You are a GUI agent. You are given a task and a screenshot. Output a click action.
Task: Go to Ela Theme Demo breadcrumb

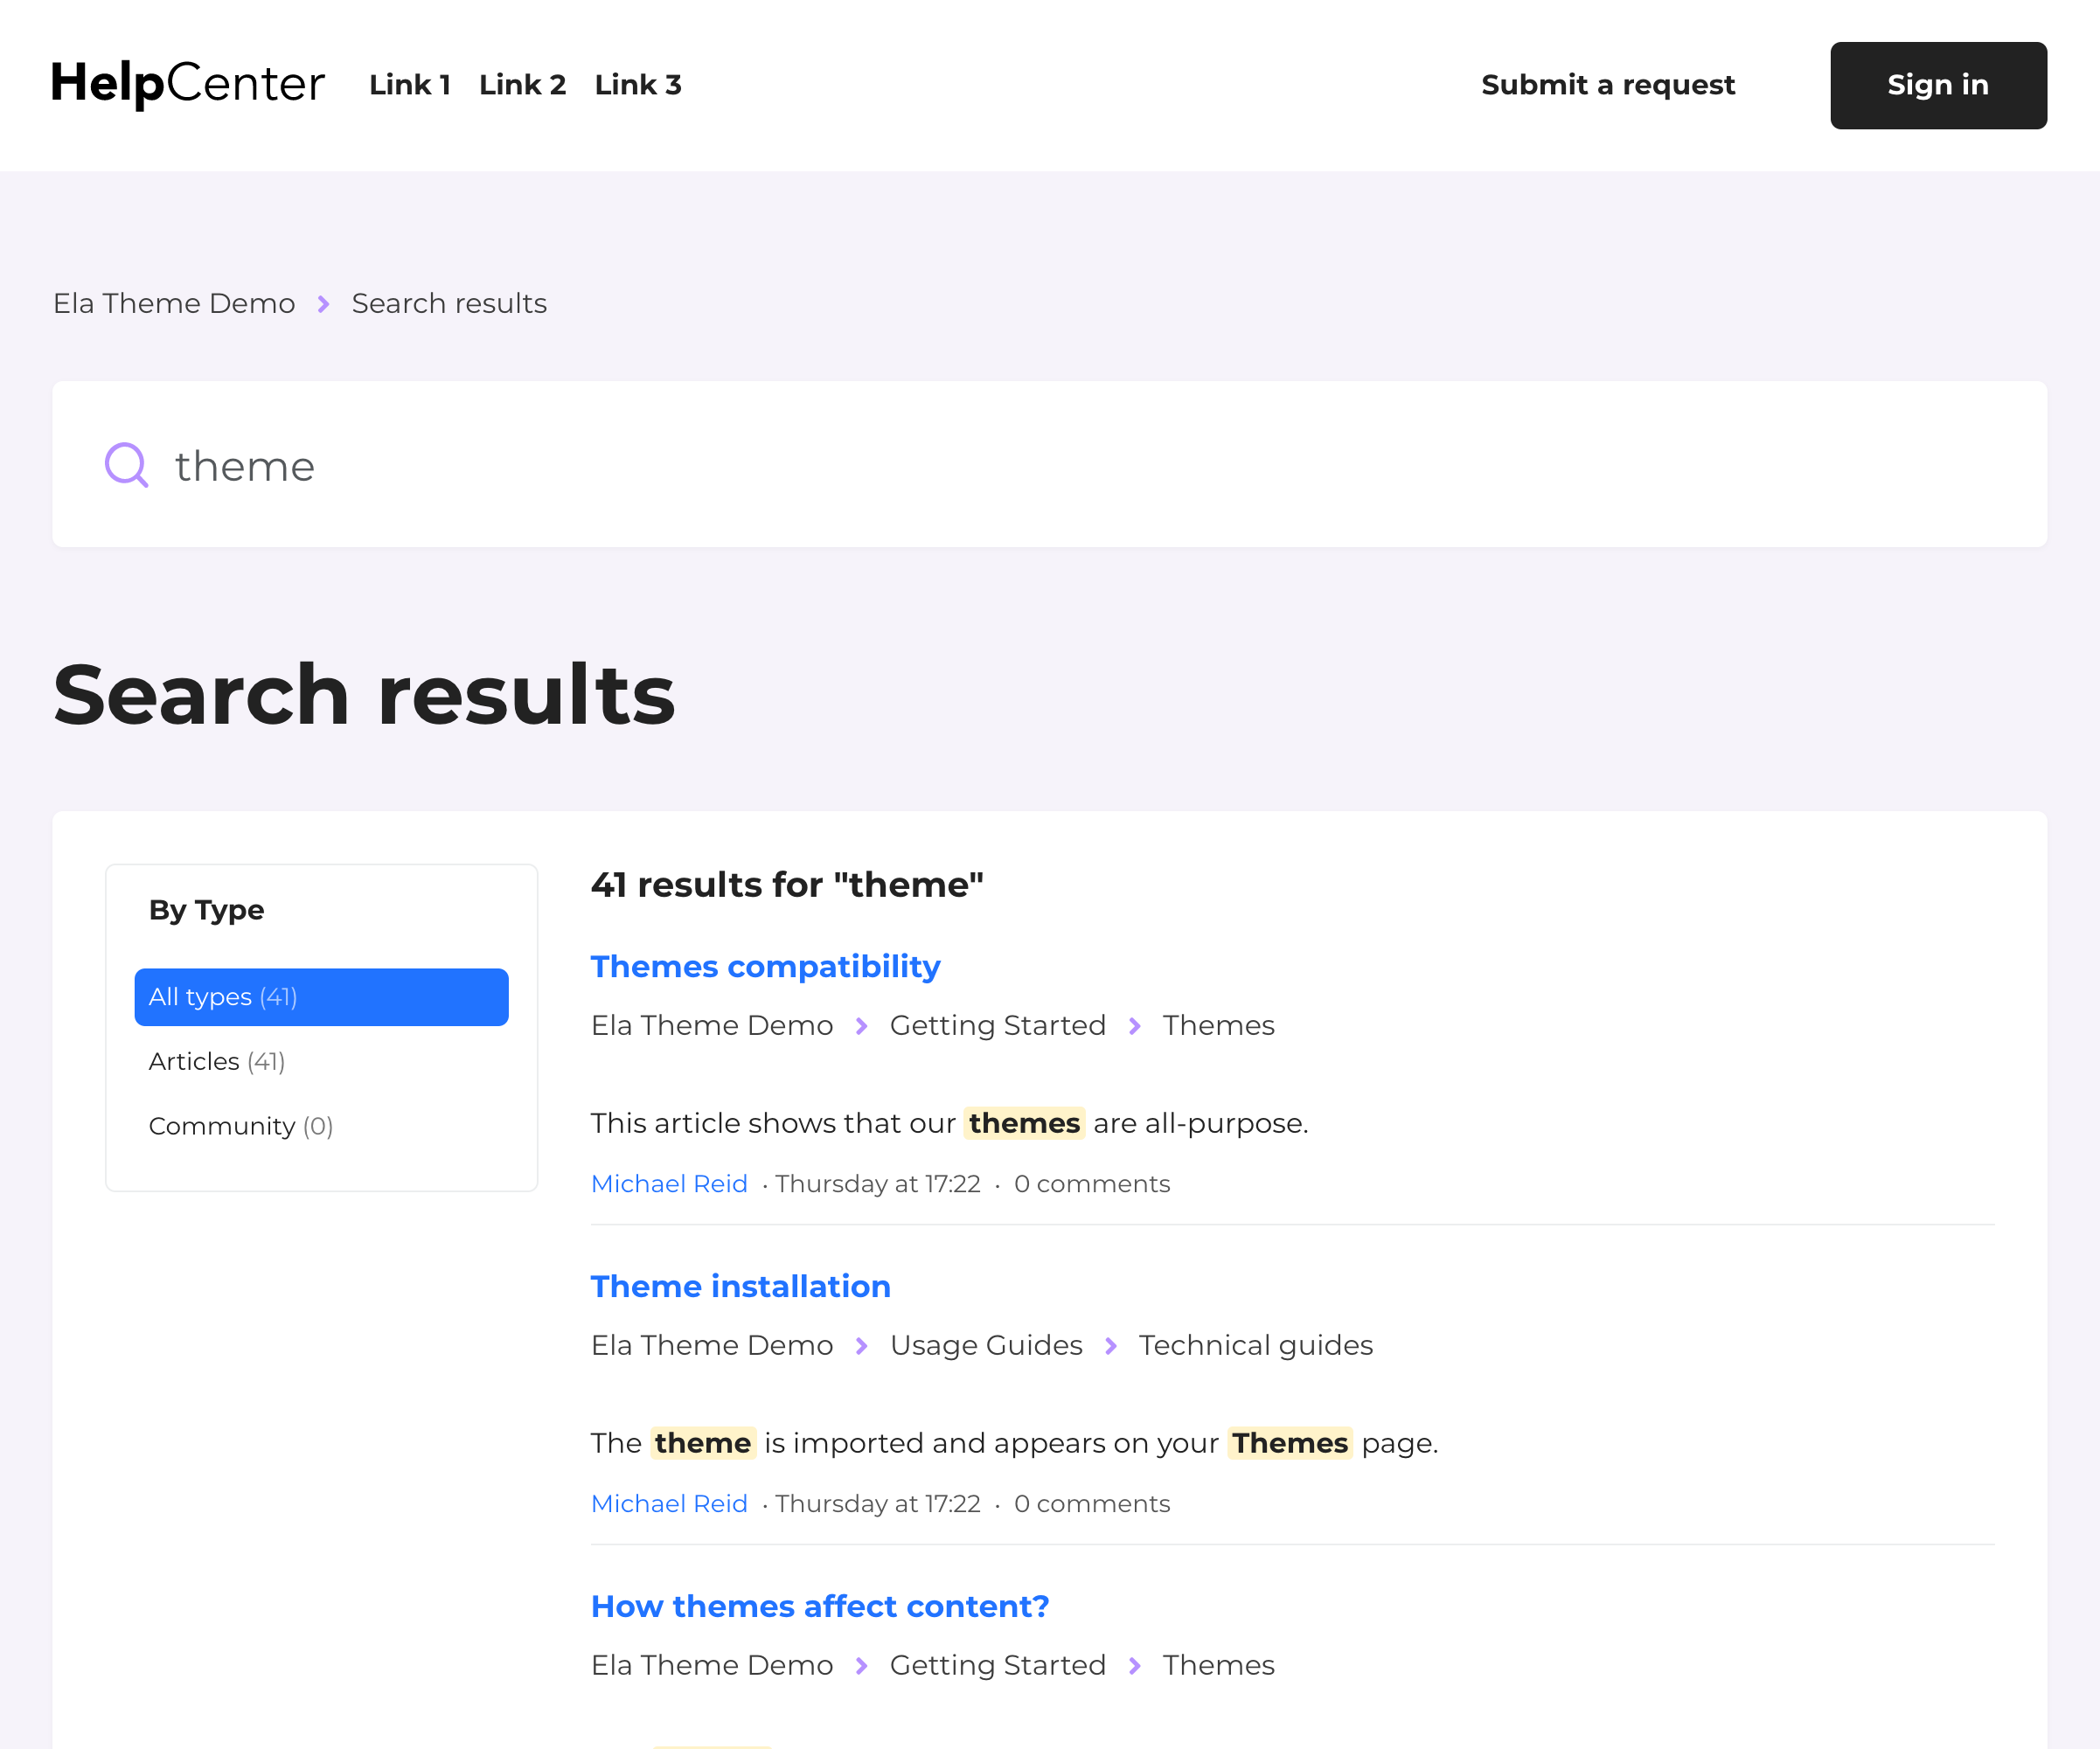pyautogui.click(x=174, y=303)
